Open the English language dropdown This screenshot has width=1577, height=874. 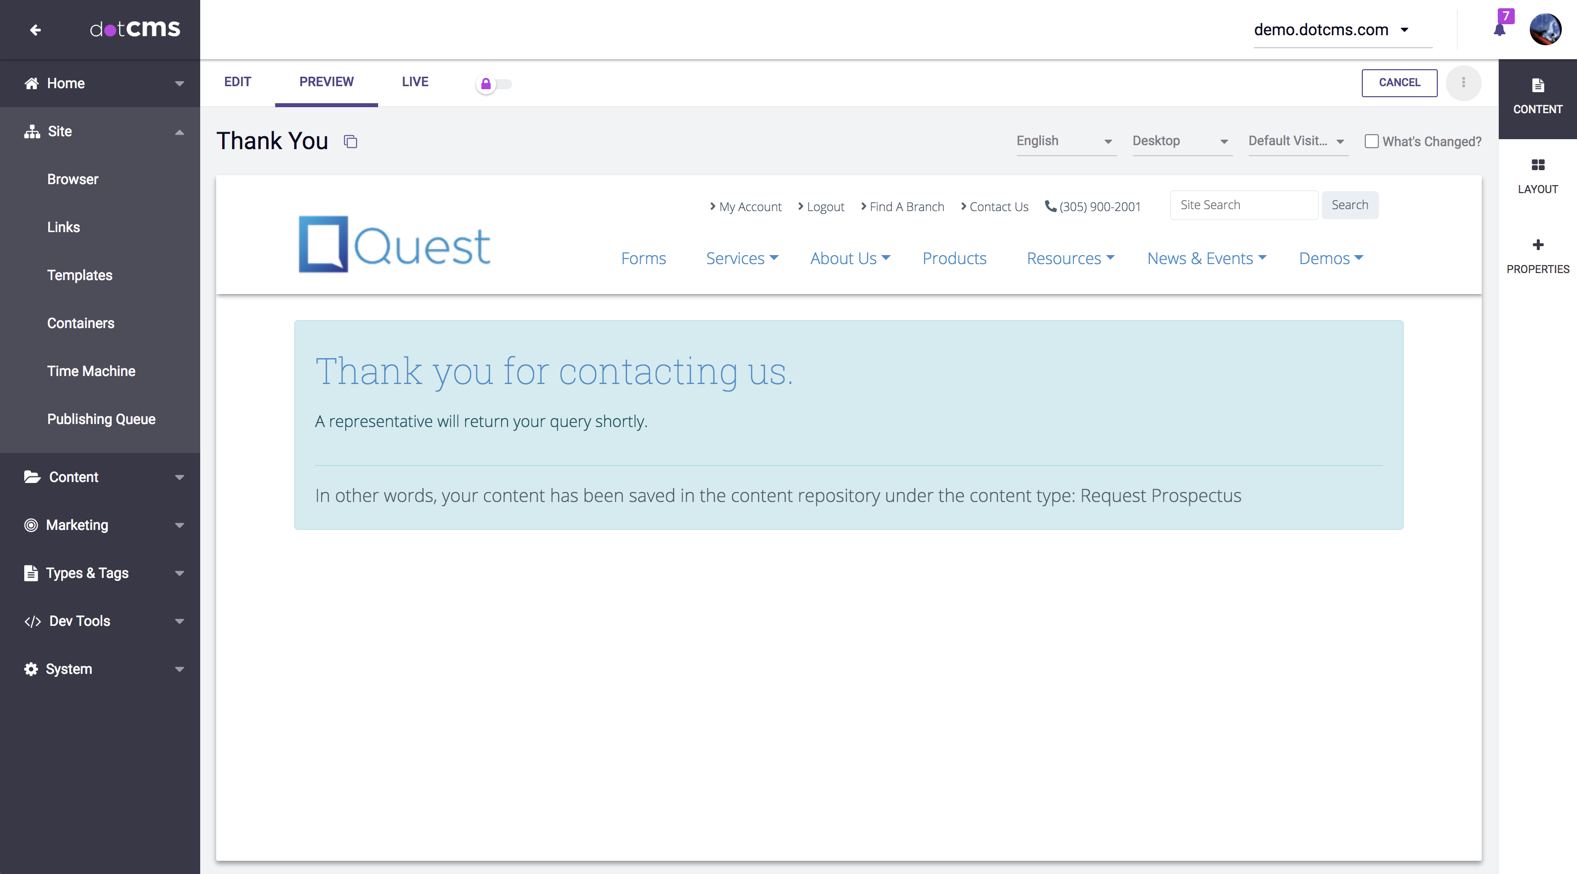click(x=1064, y=141)
